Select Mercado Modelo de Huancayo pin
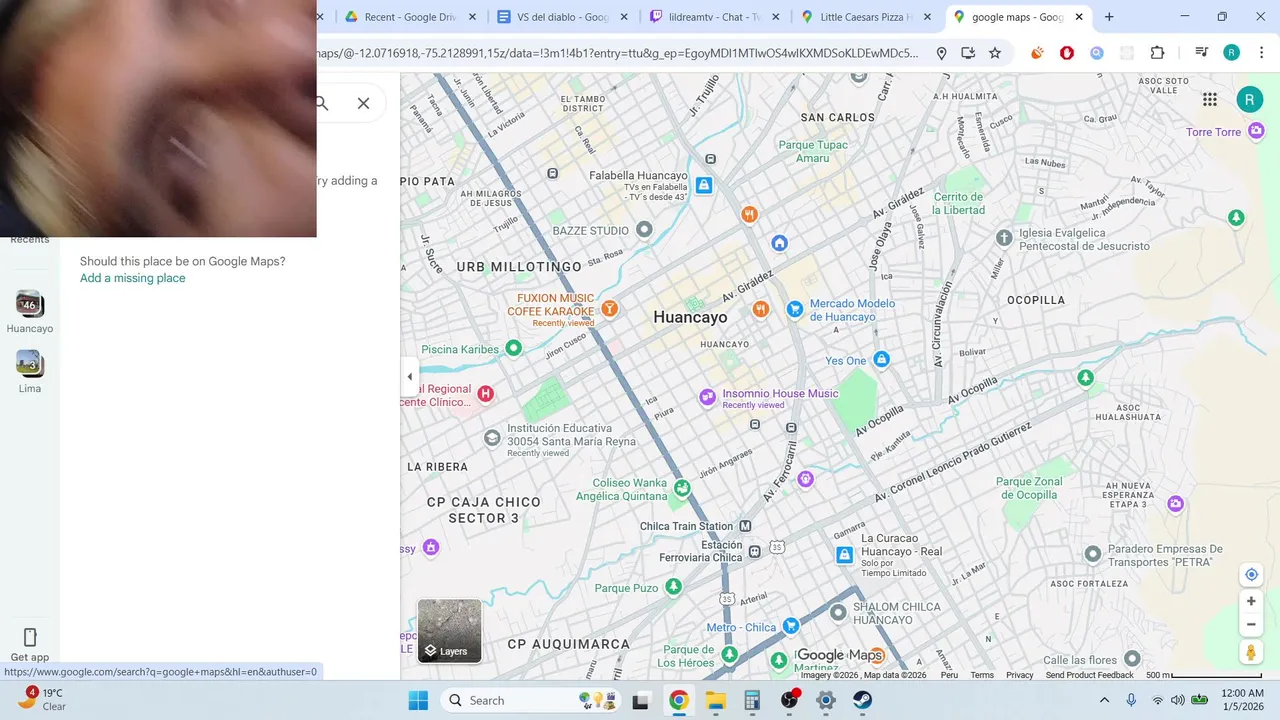 [x=795, y=309]
